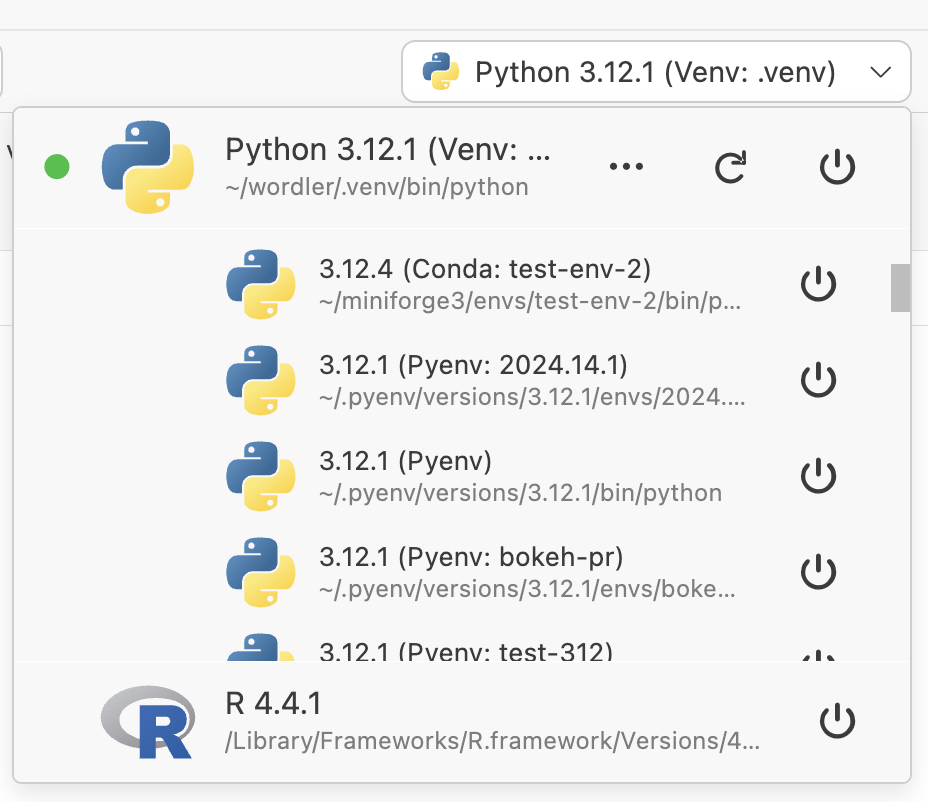Click the dropdown chevron arrow beside .venv

tap(880, 72)
